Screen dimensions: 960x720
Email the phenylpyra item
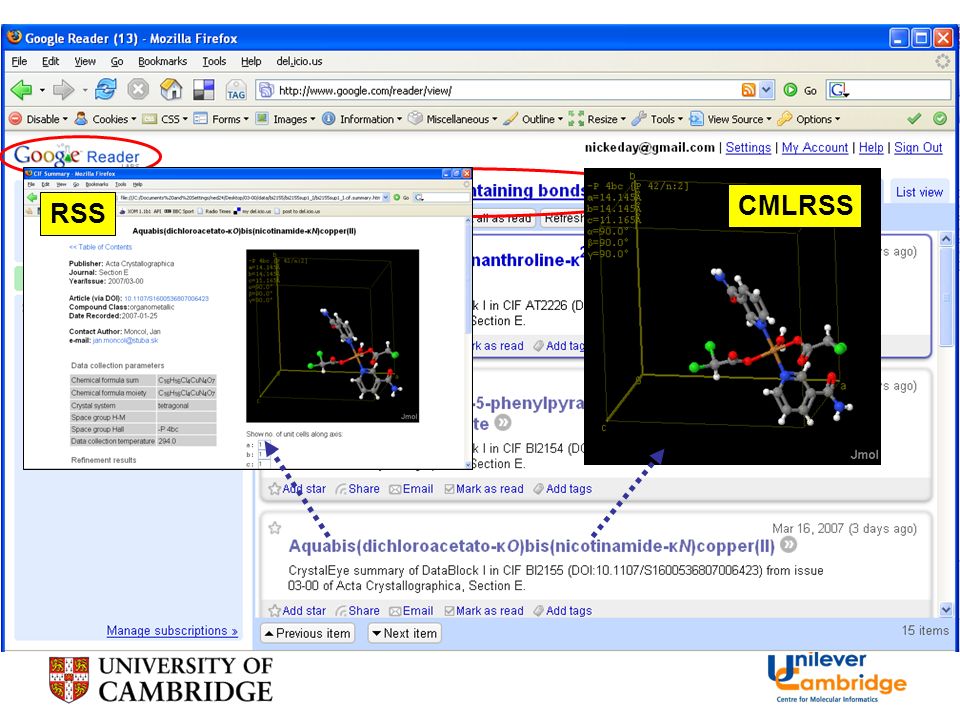coord(411,489)
